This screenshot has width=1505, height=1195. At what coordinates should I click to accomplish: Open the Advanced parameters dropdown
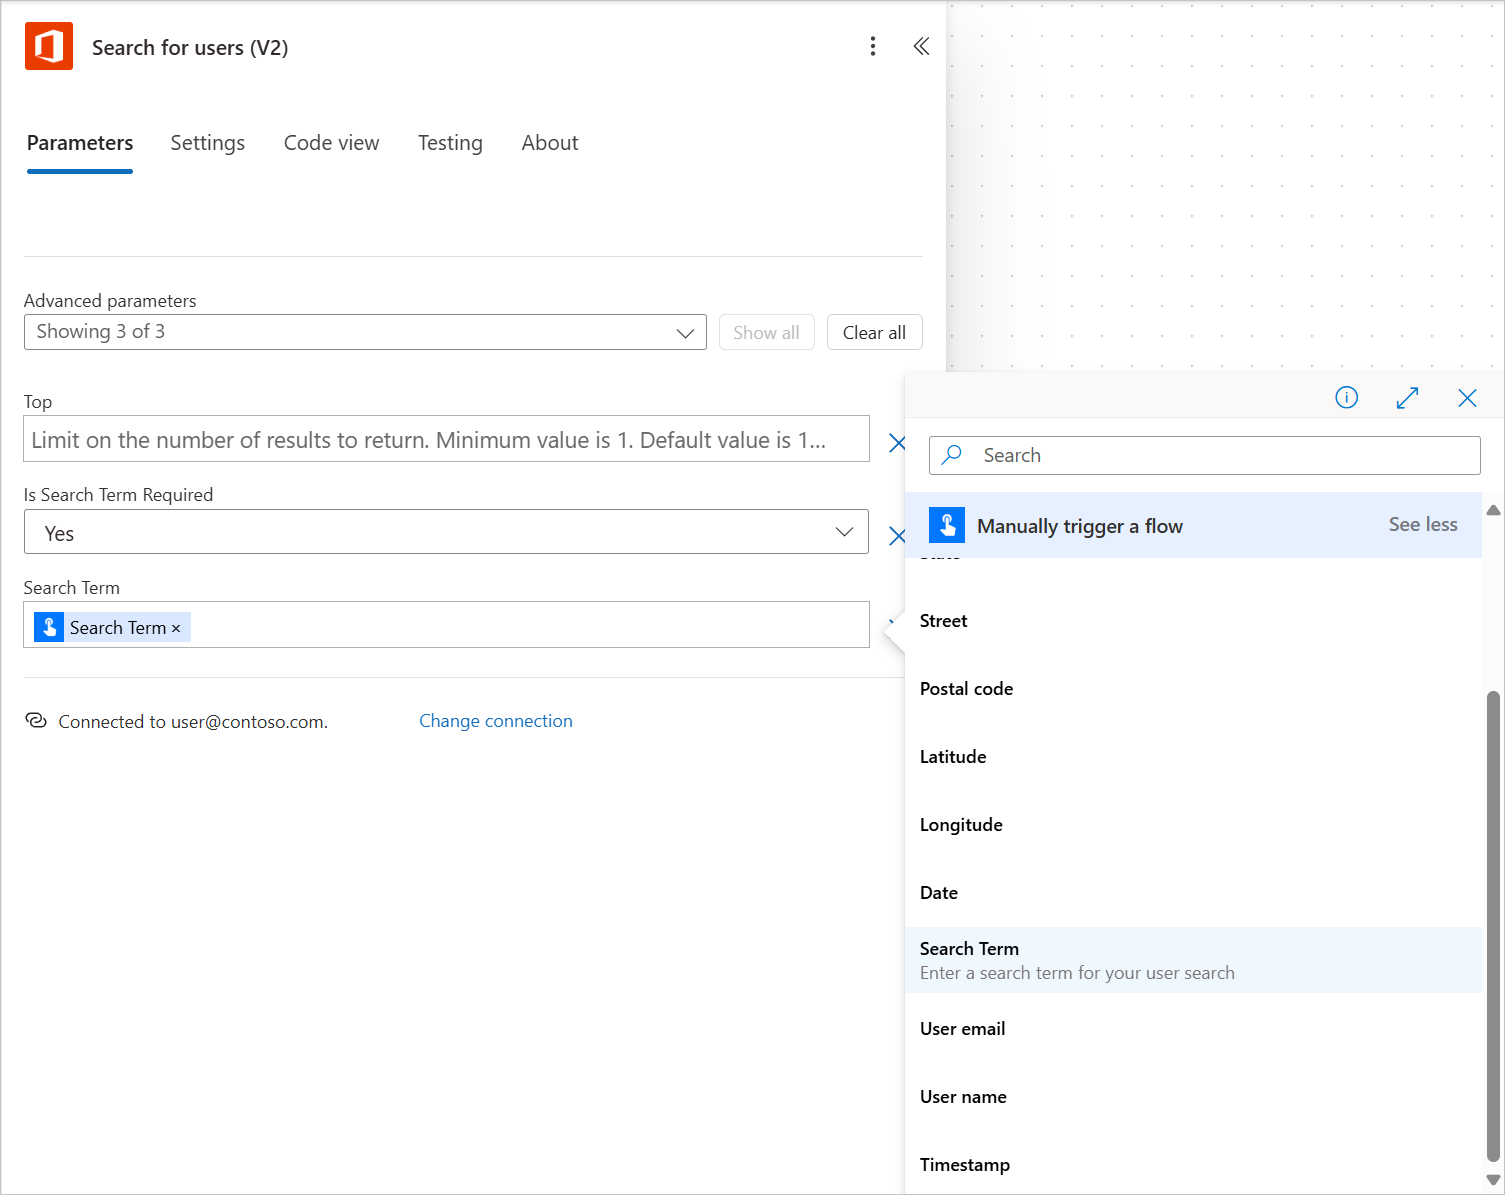[365, 332]
